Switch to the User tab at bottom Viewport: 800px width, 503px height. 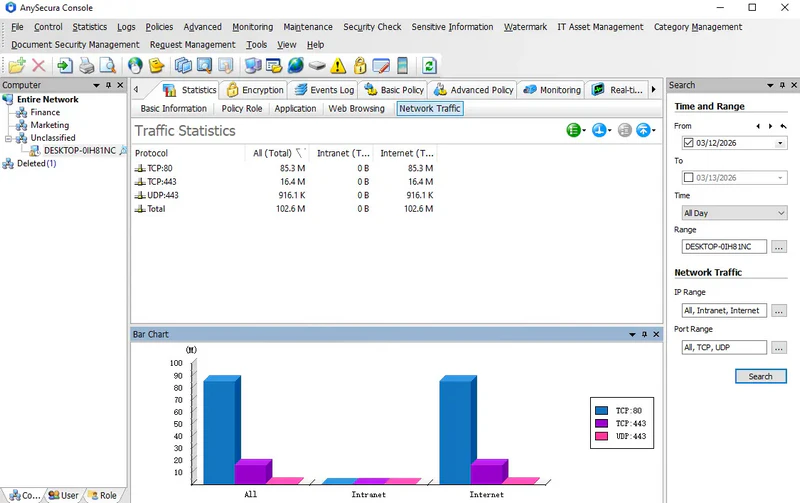tap(64, 495)
